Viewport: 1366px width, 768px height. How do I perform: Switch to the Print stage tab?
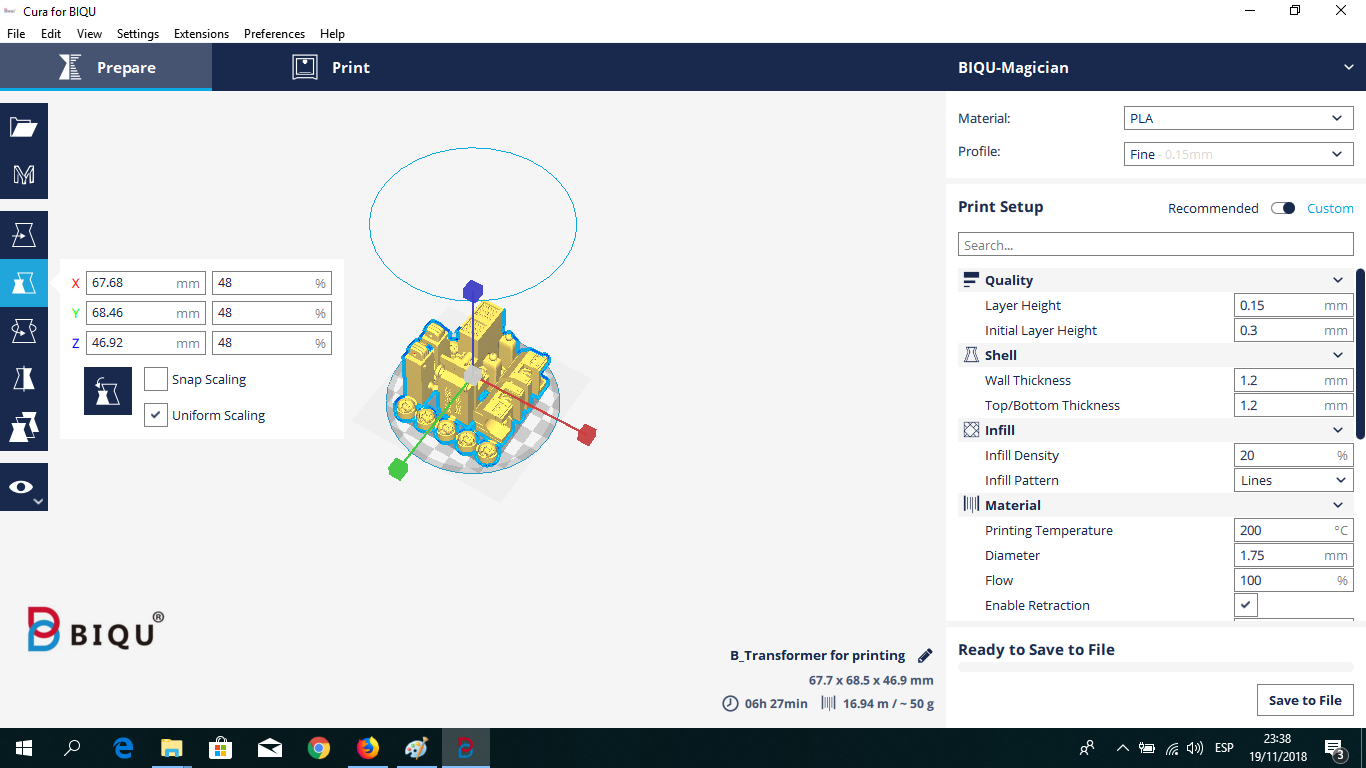[331, 68]
